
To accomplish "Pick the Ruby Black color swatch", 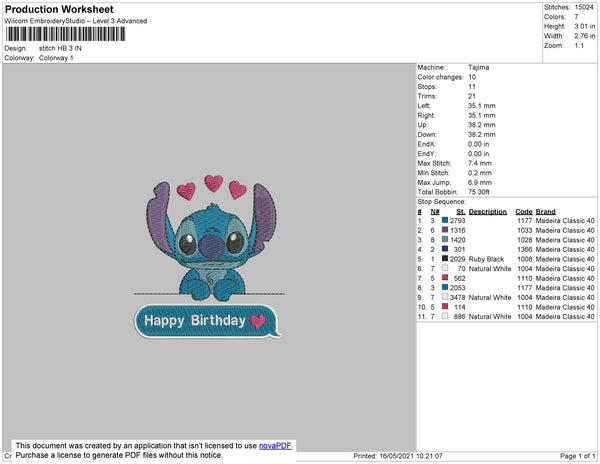I will click(445, 259).
